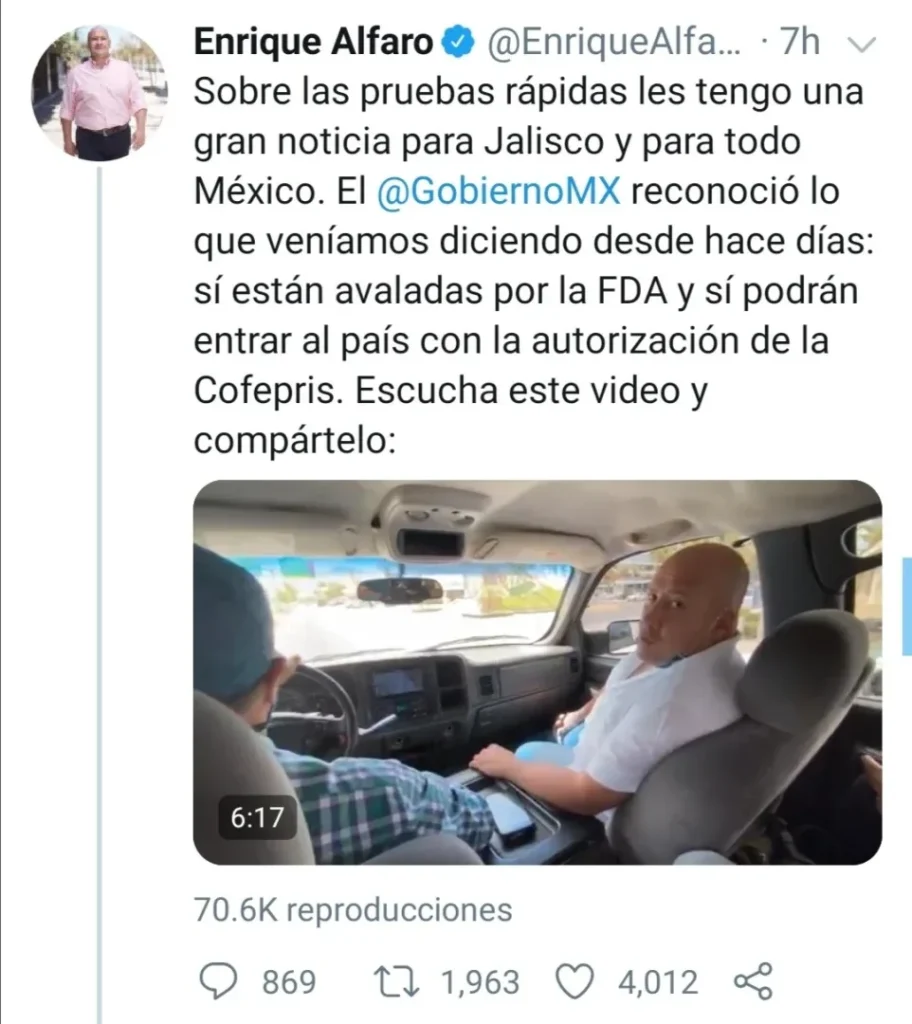Screen dimensions: 912x1024
Task: Open the @EnriqueAlfa... handle
Action: 614,42
